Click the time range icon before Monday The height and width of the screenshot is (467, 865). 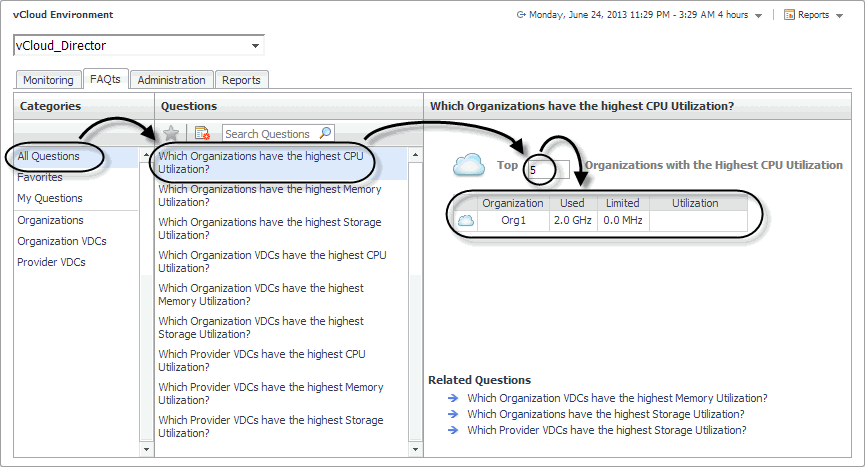(x=521, y=15)
